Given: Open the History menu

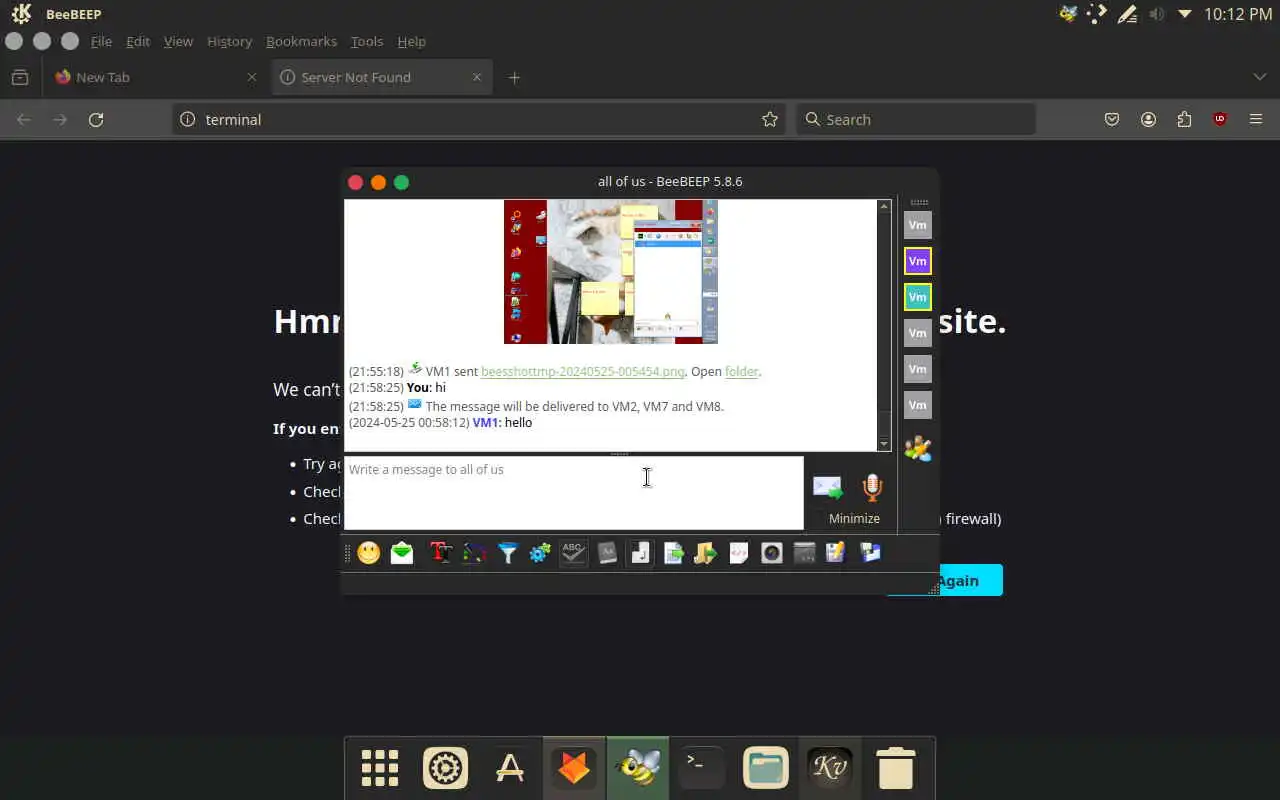Looking at the screenshot, I should [229, 41].
